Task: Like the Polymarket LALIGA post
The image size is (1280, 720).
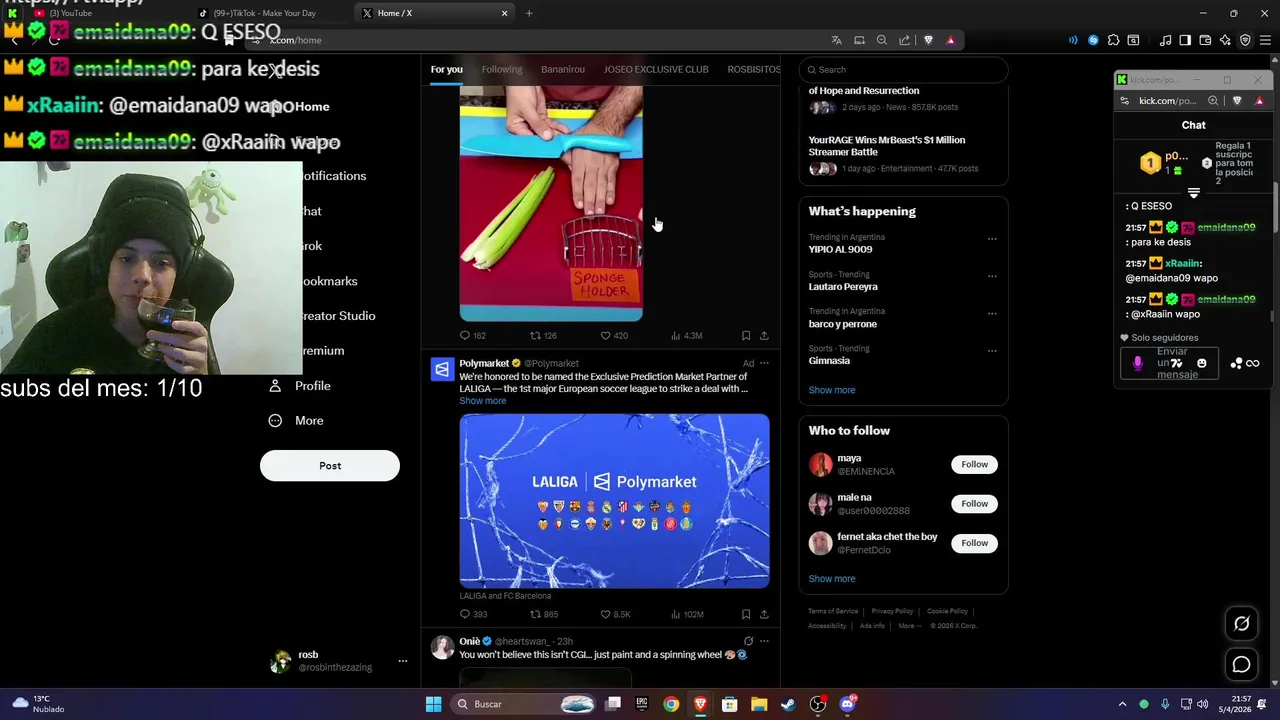Action: point(615,614)
